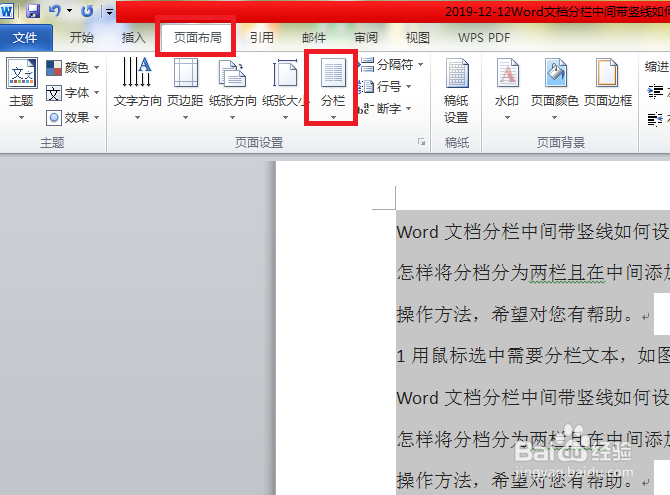The height and width of the screenshot is (495, 670).
Task: Click the first 'Word 文档分栏中间带竖线' heading line
Action: tap(533, 233)
